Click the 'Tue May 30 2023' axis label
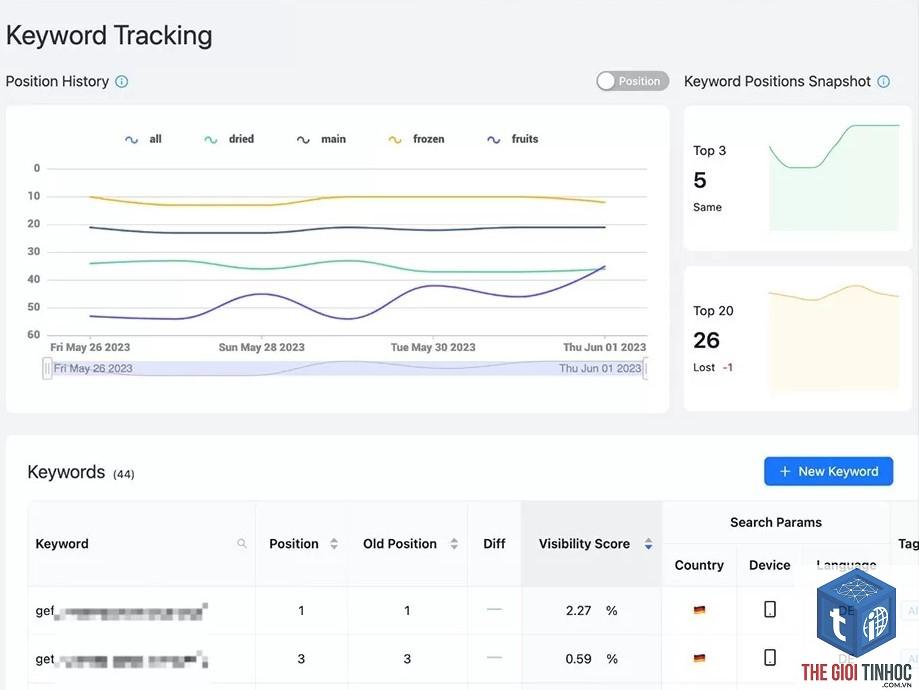This screenshot has height=690, width=919. [x=433, y=347]
